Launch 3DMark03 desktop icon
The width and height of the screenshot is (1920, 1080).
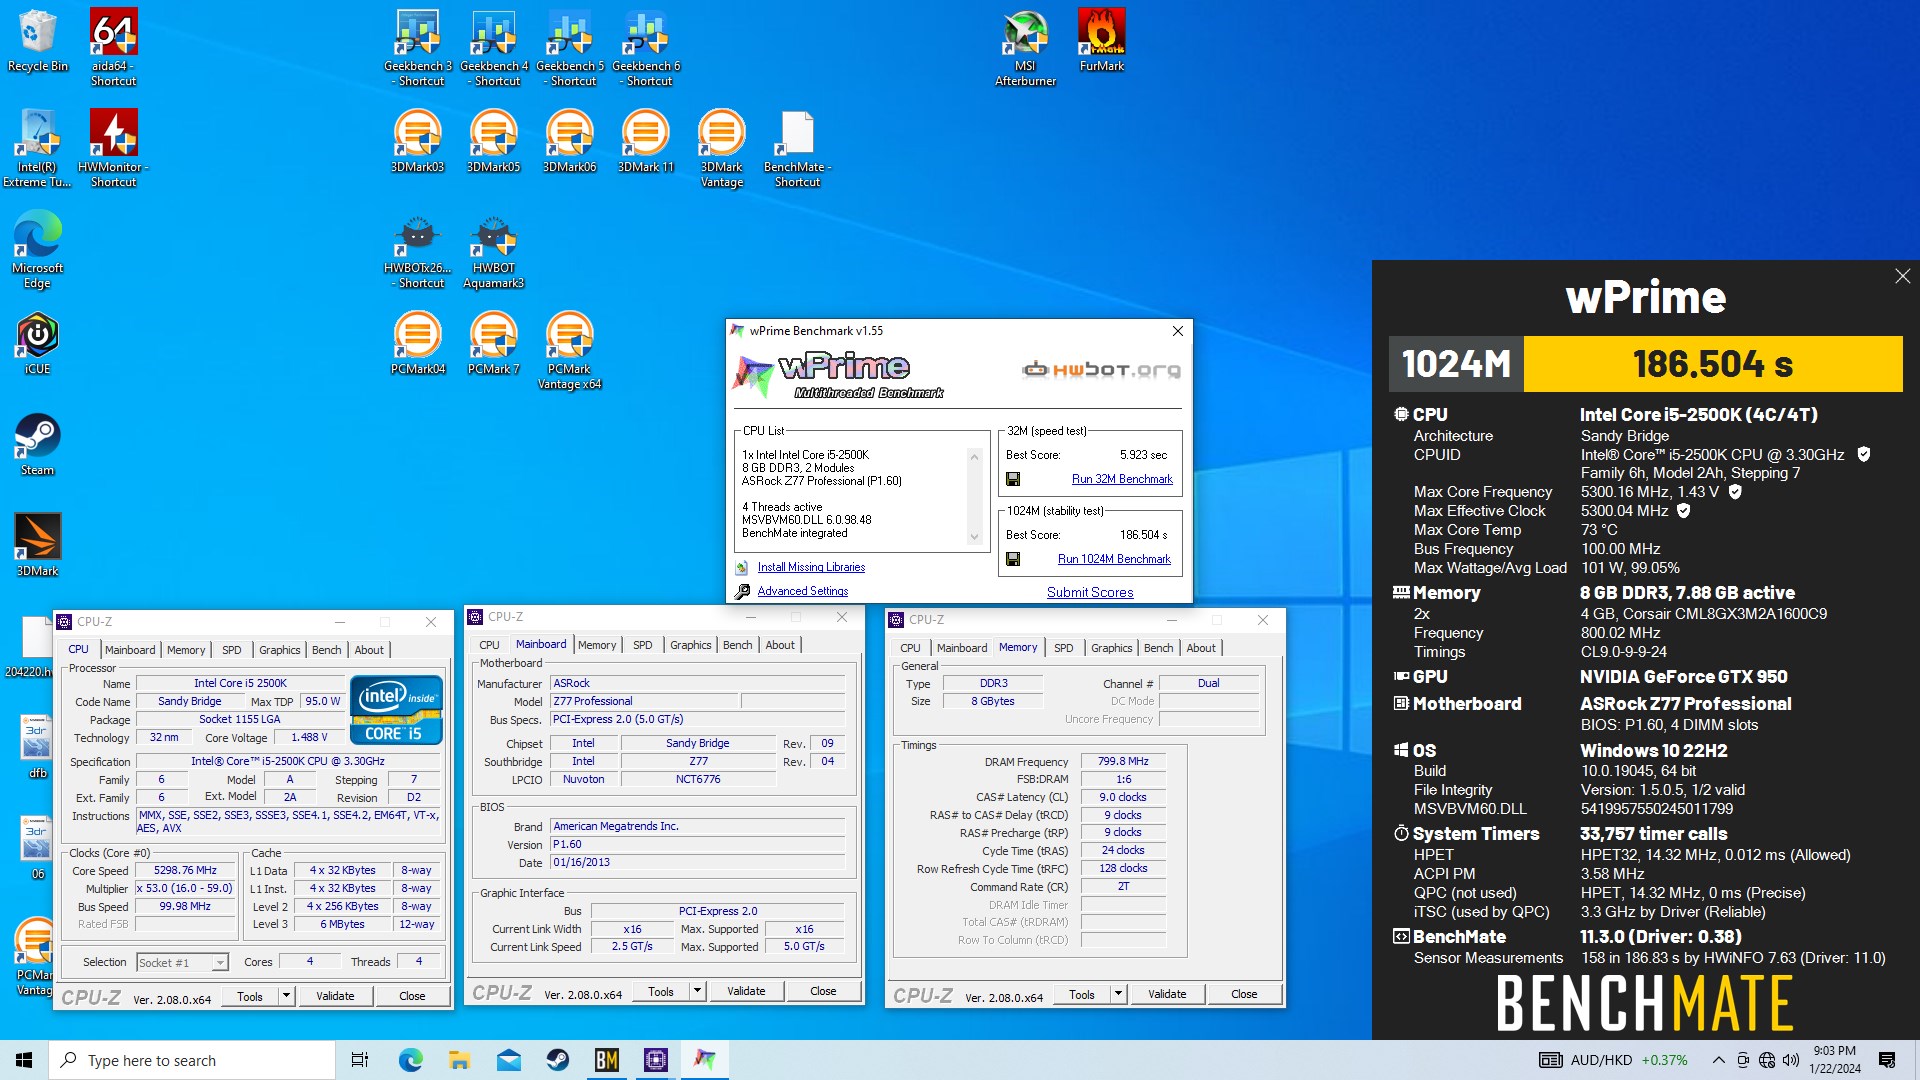coord(418,141)
